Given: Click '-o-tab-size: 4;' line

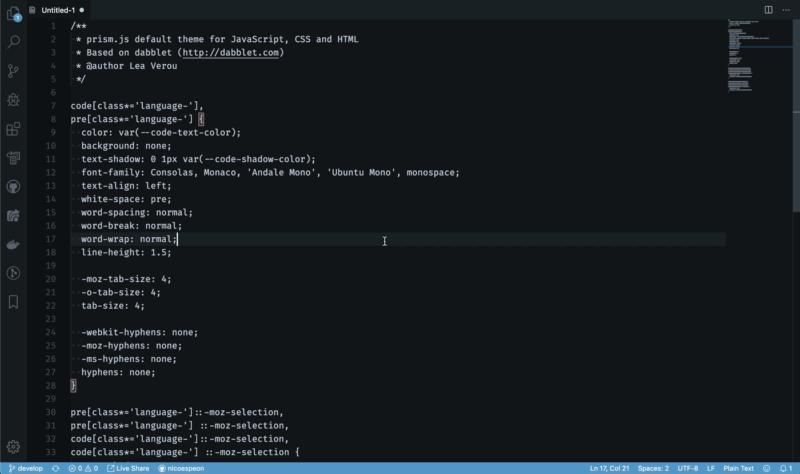Looking at the screenshot, I should pyautogui.click(x=121, y=292).
